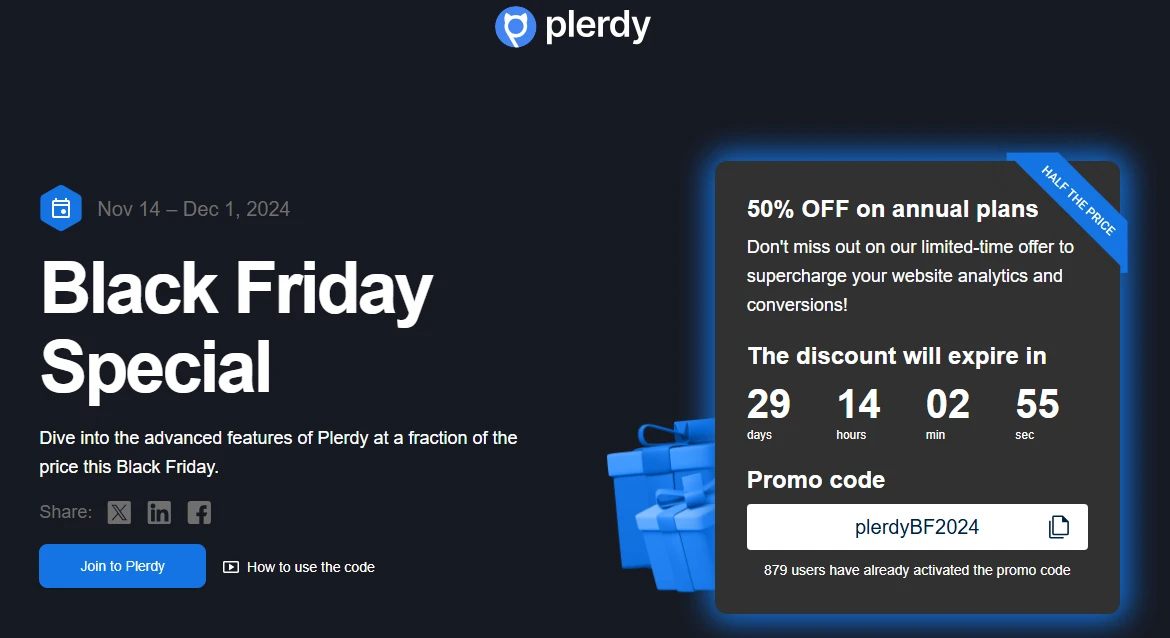This screenshot has width=1170, height=638.
Task: Click the 50% OFF on annual plans heading
Action: click(892, 209)
